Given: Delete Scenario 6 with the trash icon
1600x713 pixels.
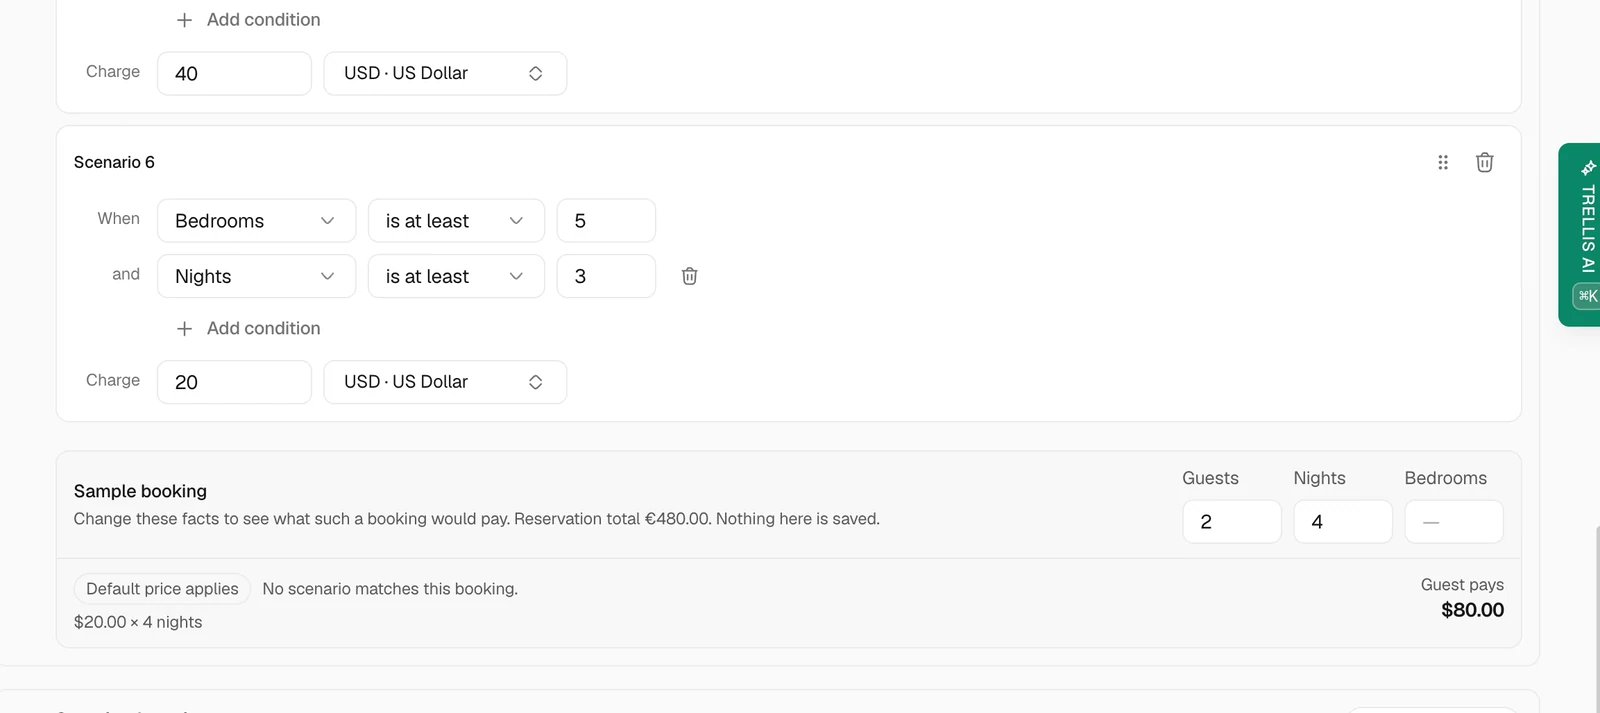Looking at the screenshot, I should [1484, 162].
